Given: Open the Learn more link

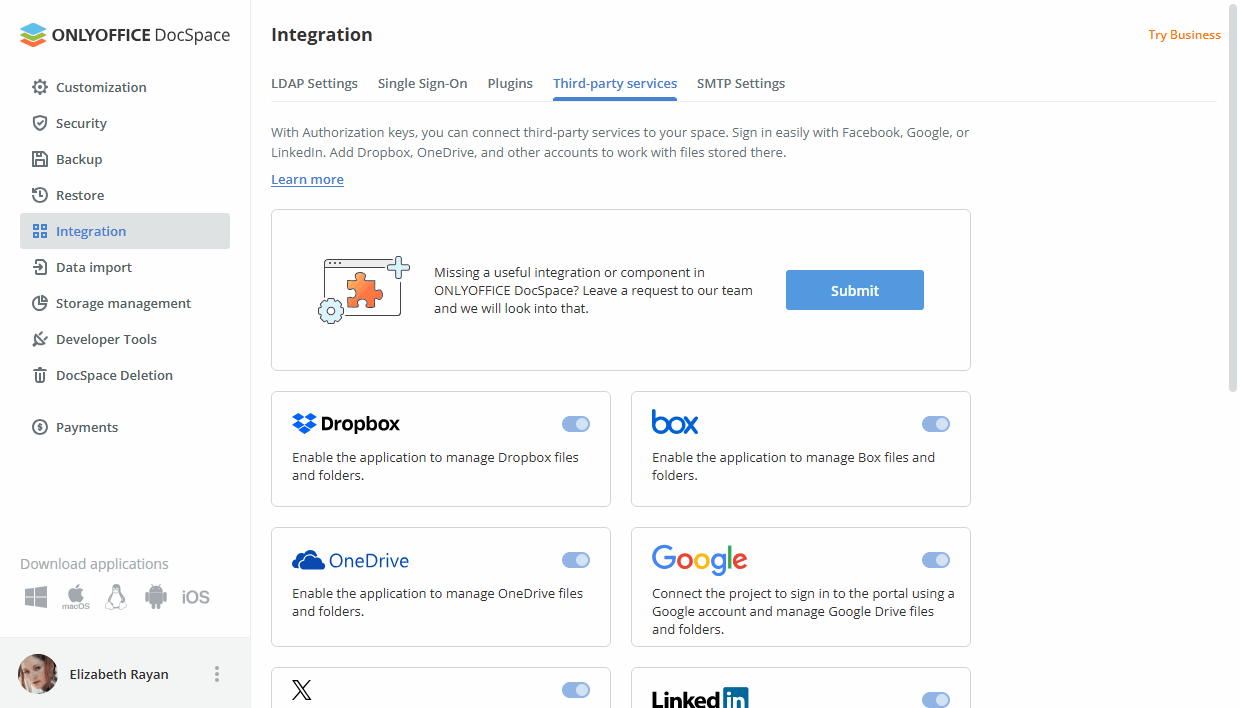Looking at the screenshot, I should pos(307,179).
